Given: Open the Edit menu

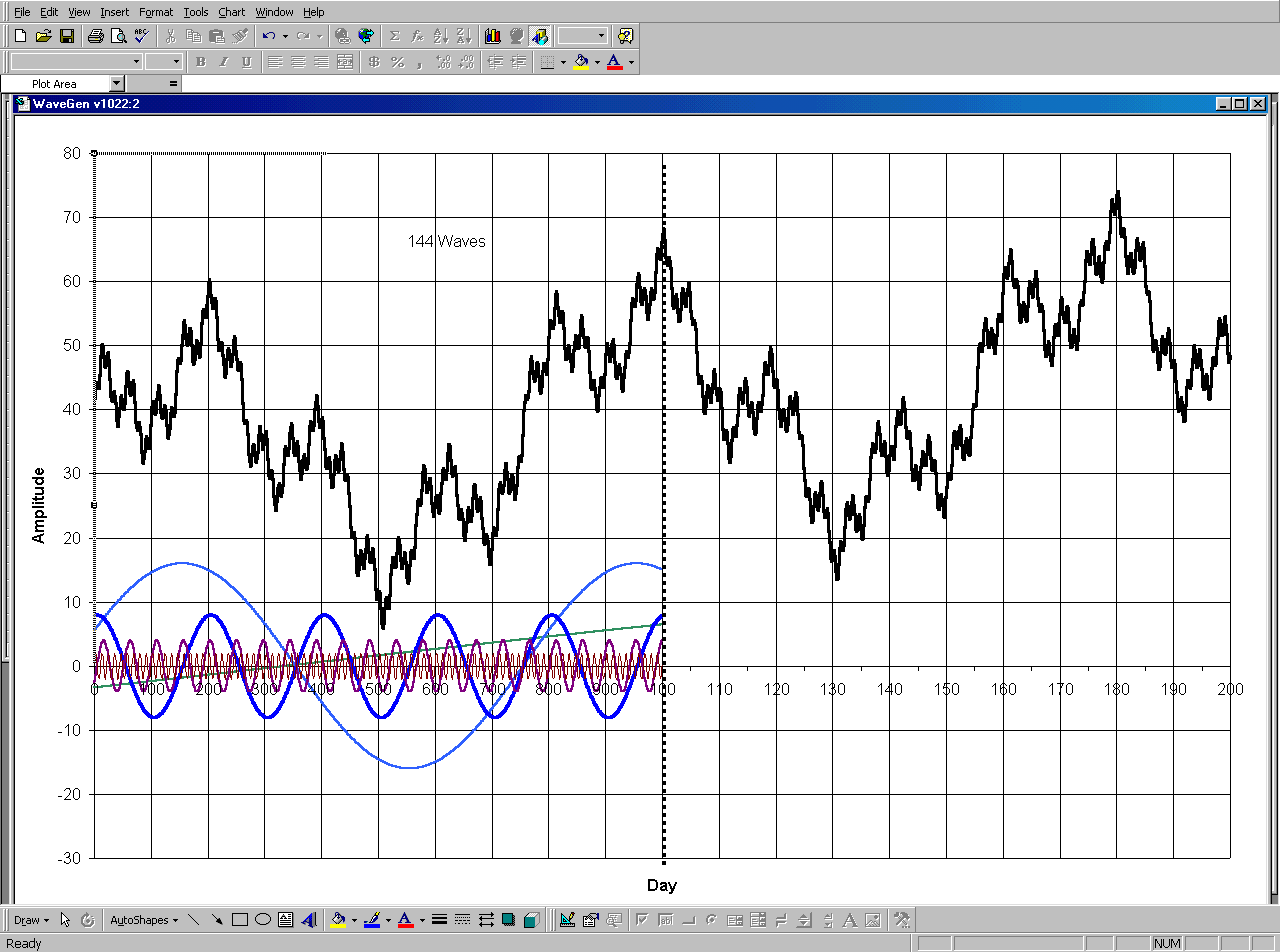Looking at the screenshot, I should 49,12.
